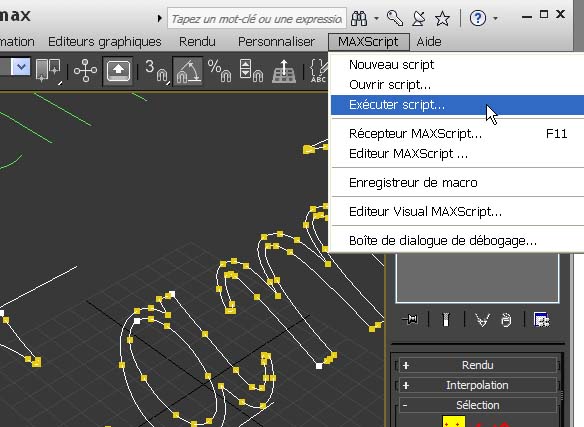
Task: Click the Help question mark icon
Action: pyautogui.click(x=477, y=18)
